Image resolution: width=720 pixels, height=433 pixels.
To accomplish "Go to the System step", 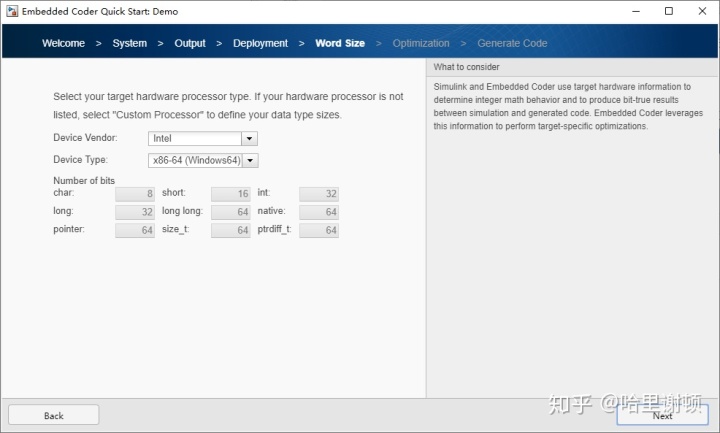I will pyautogui.click(x=130, y=43).
